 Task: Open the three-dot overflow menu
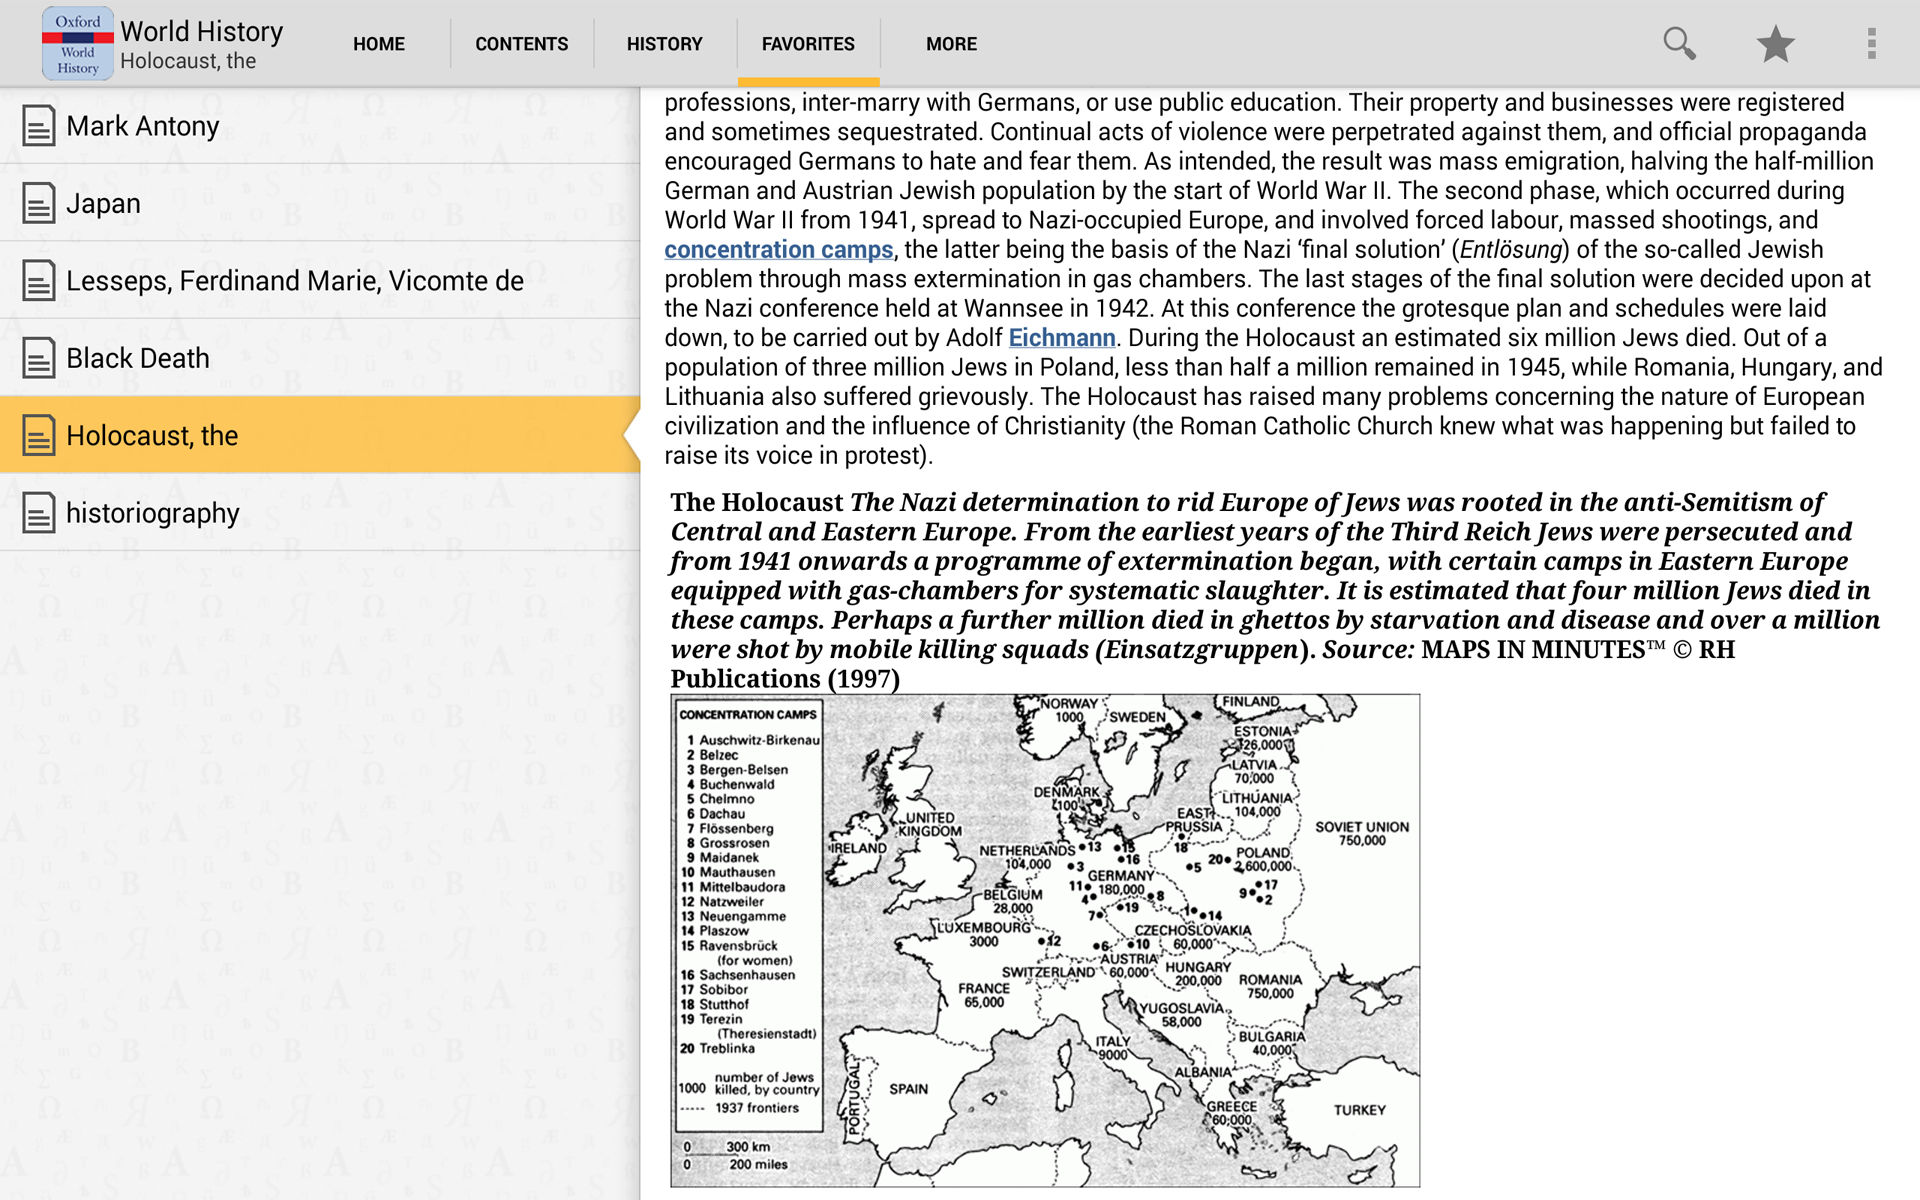[x=1872, y=43]
